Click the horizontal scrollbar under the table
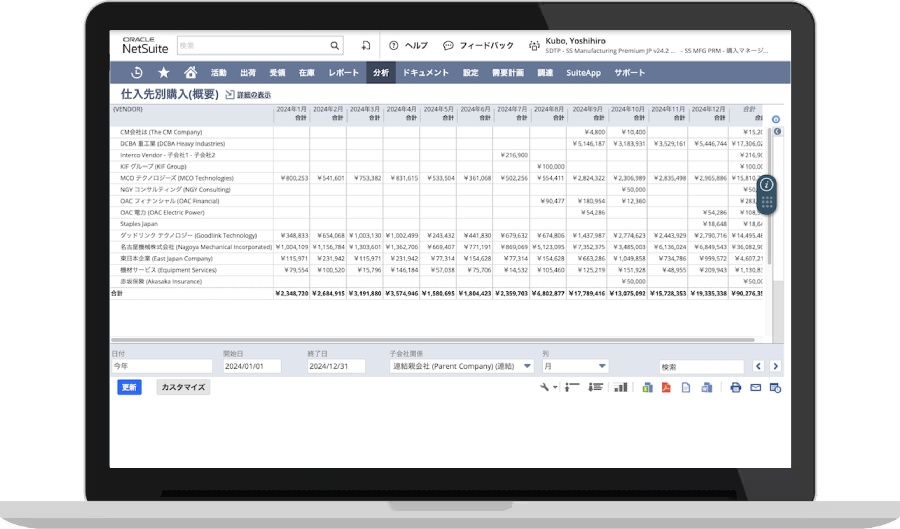Viewport: 900px width, 529px height. (433, 340)
